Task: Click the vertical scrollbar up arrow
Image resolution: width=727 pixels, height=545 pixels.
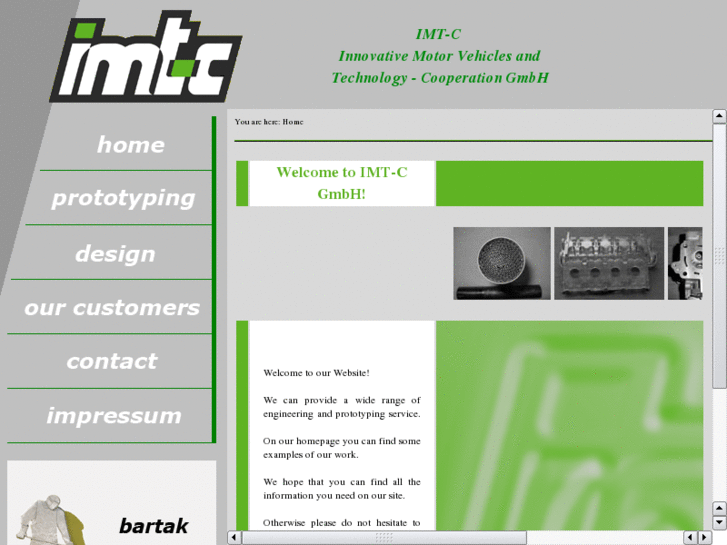Action: click(x=719, y=115)
